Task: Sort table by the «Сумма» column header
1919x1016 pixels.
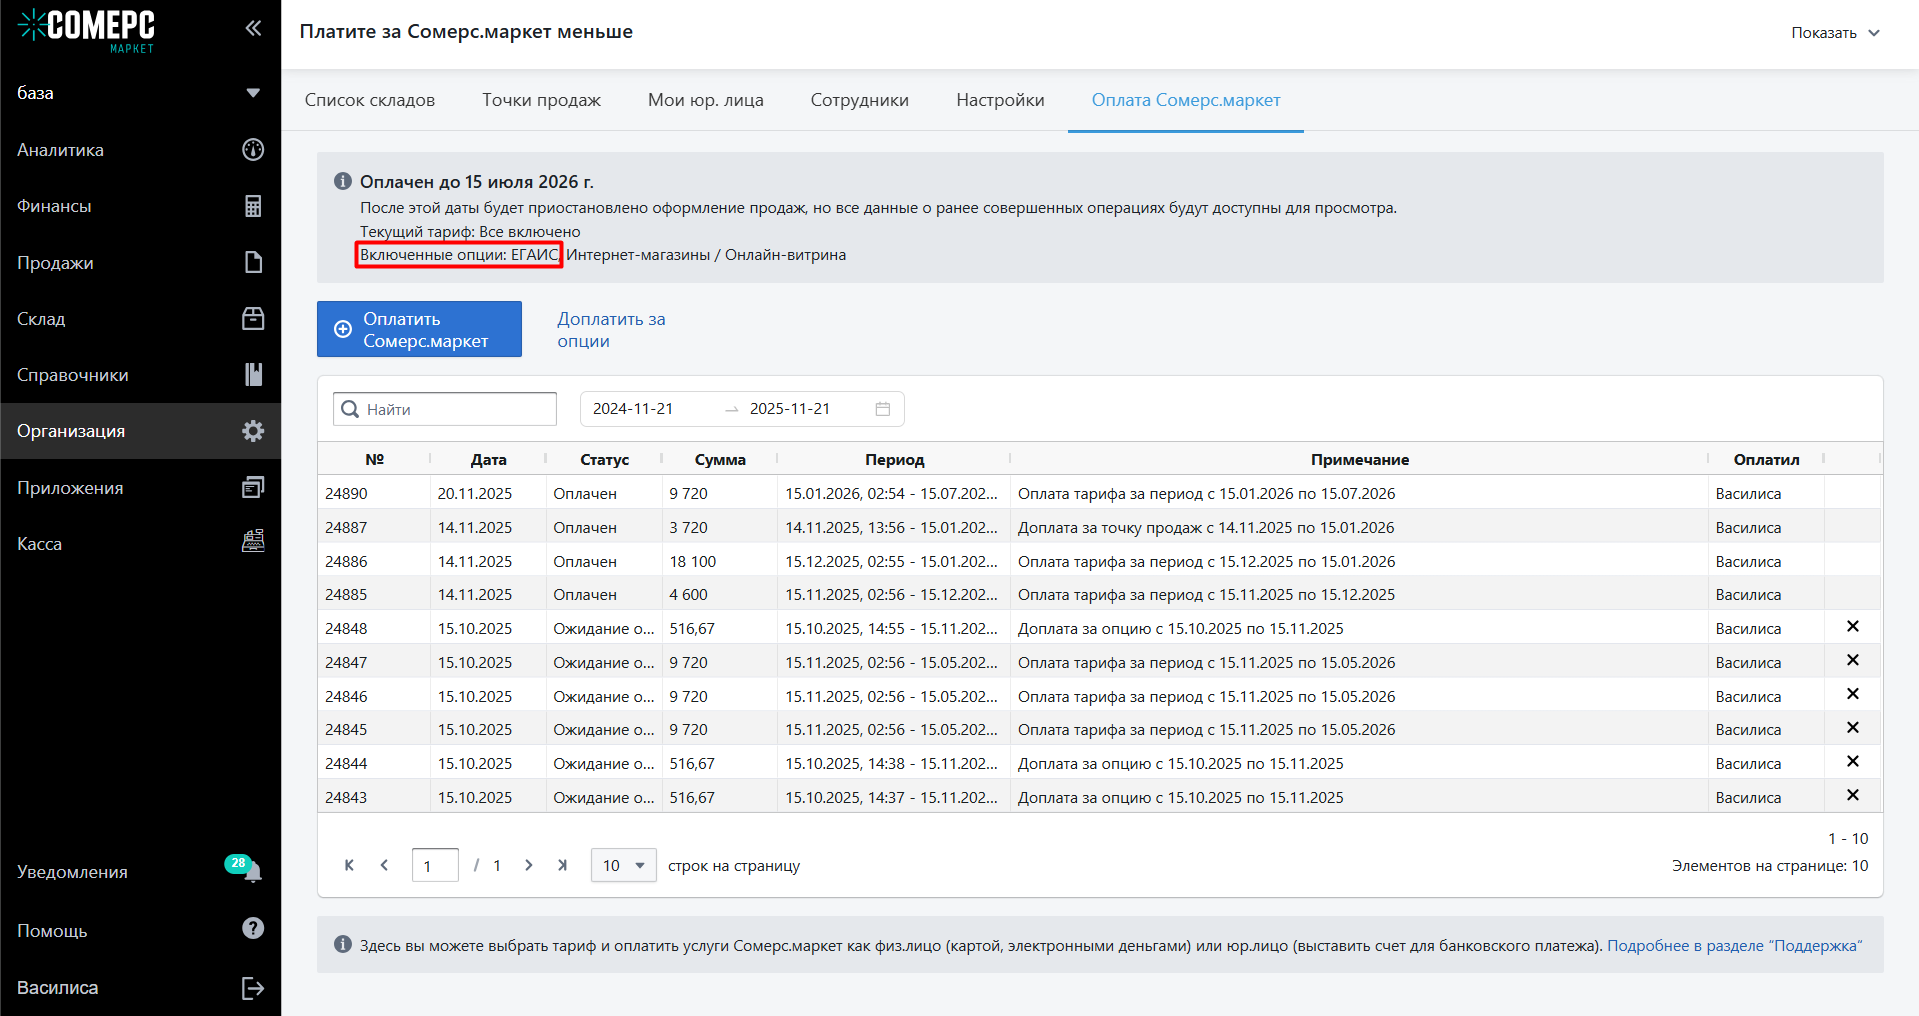Action: click(719, 460)
